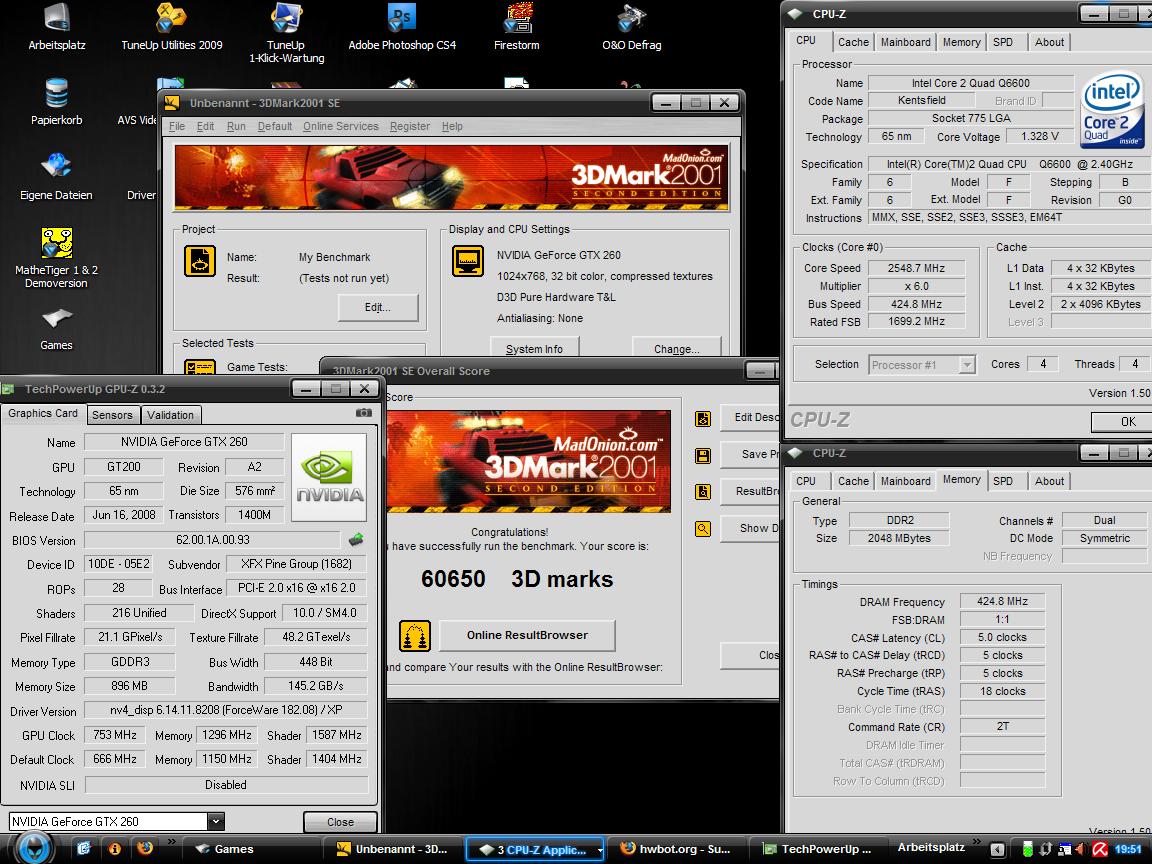Click OK button in upper CPU-Z window

pyautogui.click(x=1124, y=422)
